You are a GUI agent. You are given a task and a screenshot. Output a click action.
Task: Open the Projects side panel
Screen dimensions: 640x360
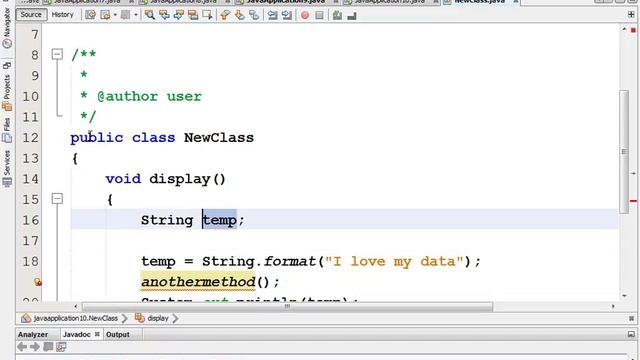pyautogui.click(x=7, y=92)
